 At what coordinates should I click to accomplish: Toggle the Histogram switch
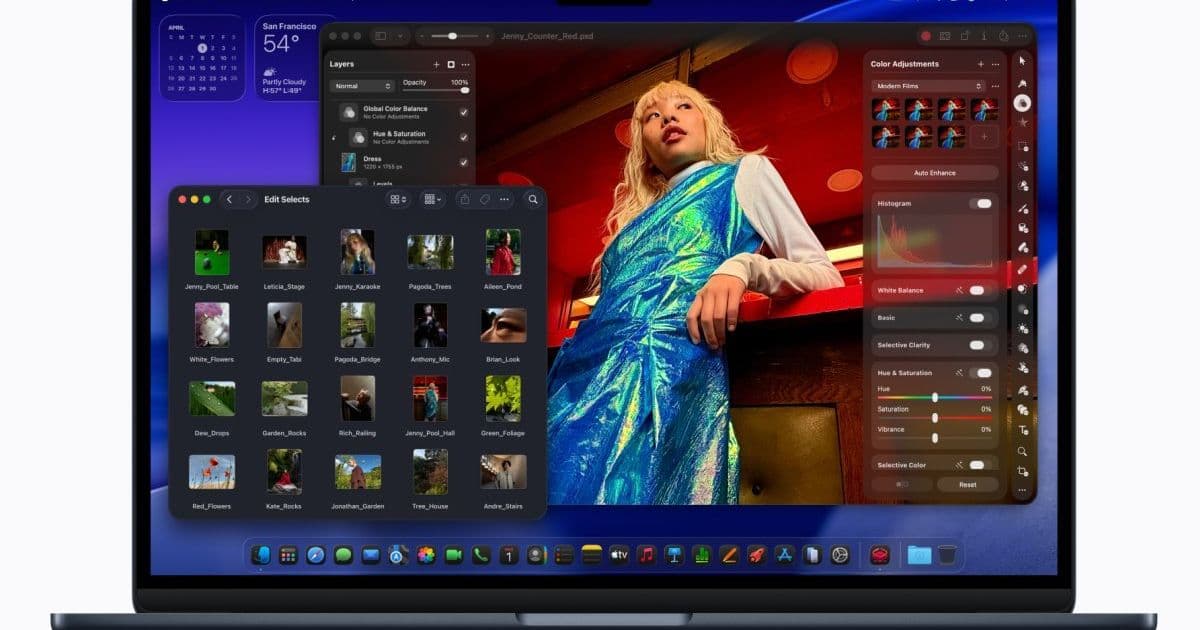981,203
